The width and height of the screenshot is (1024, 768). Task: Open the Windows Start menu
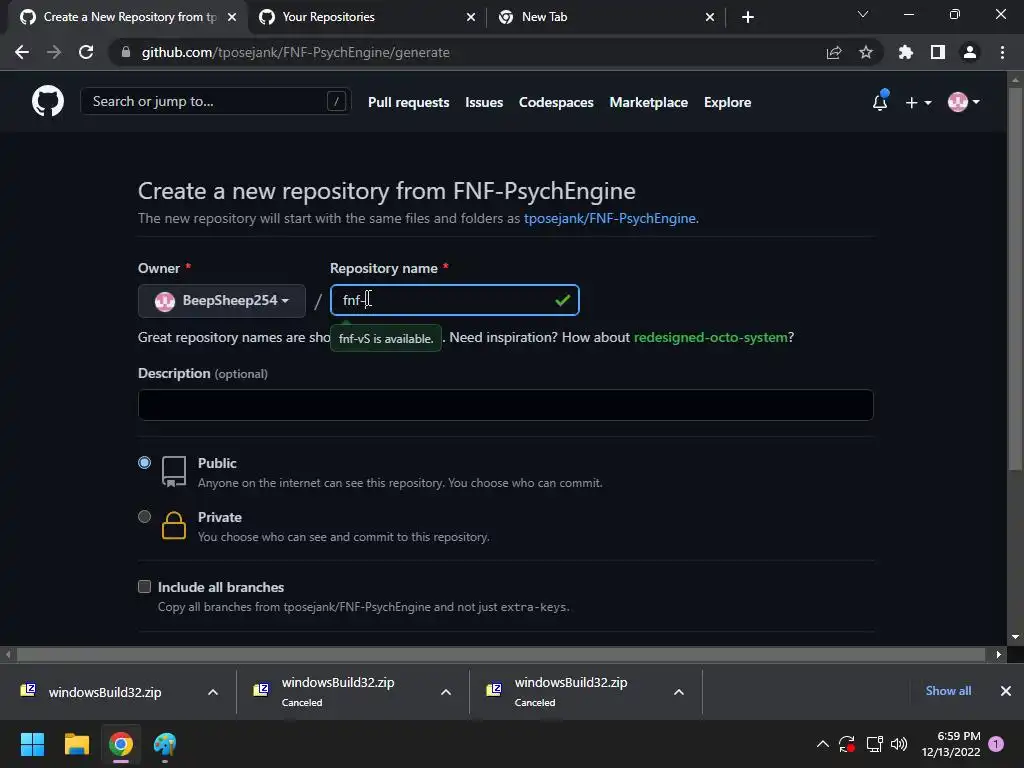point(32,744)
